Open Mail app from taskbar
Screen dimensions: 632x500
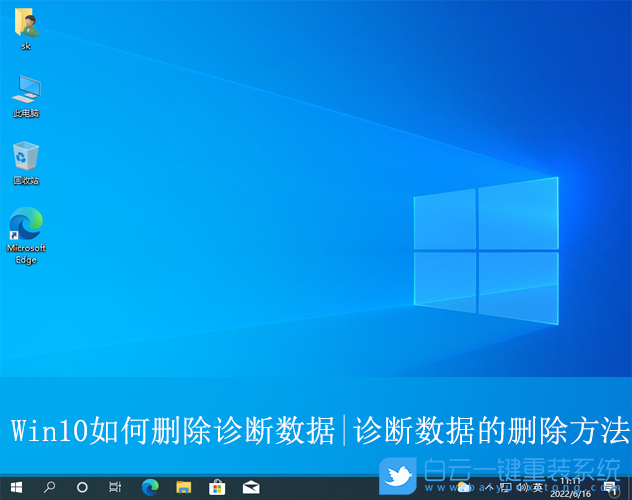pos(251,488)
